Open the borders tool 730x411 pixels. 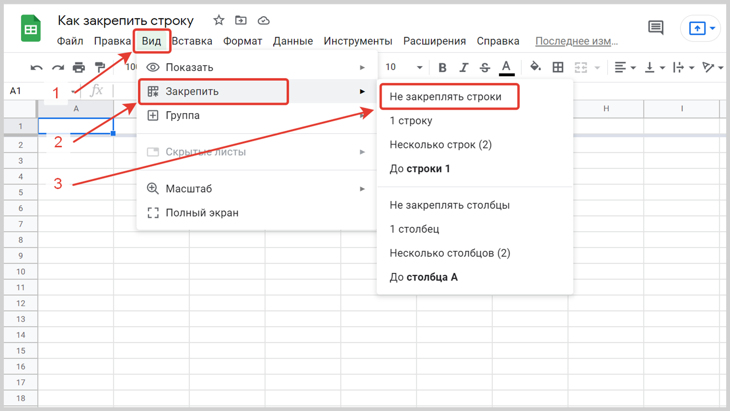pos(558,67)
